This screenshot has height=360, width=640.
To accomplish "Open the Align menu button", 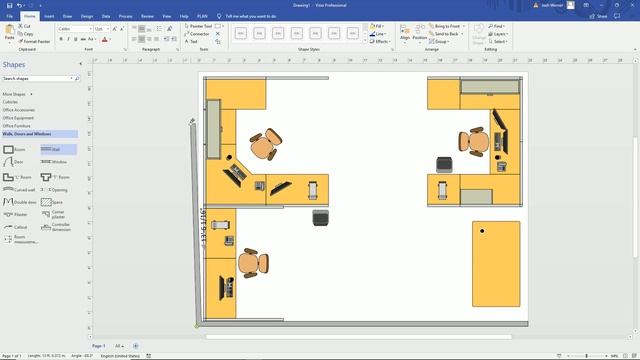I will (404, 33).
